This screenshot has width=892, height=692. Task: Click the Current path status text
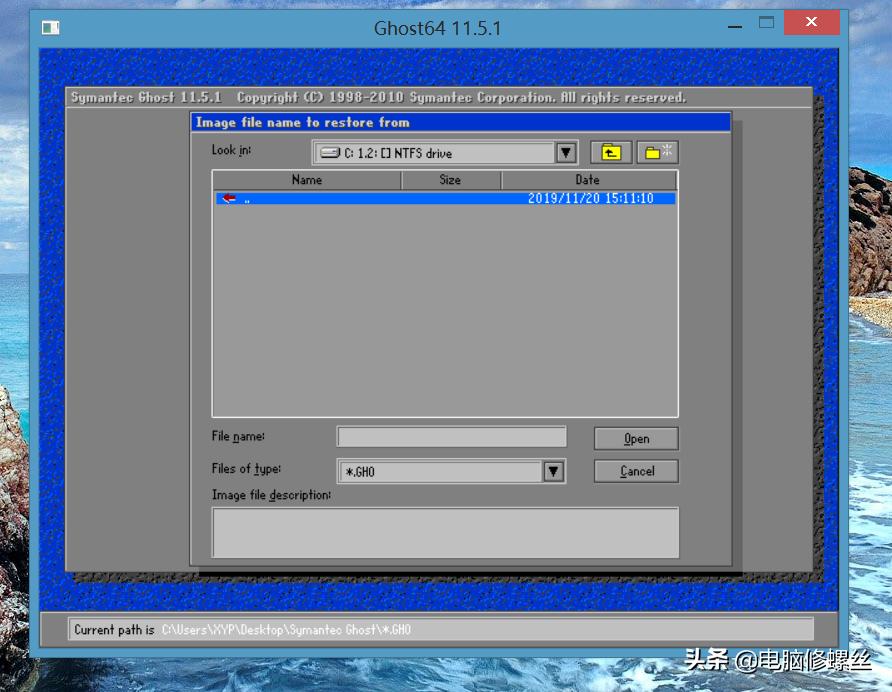pyautogui.click(x=242, y=630)
